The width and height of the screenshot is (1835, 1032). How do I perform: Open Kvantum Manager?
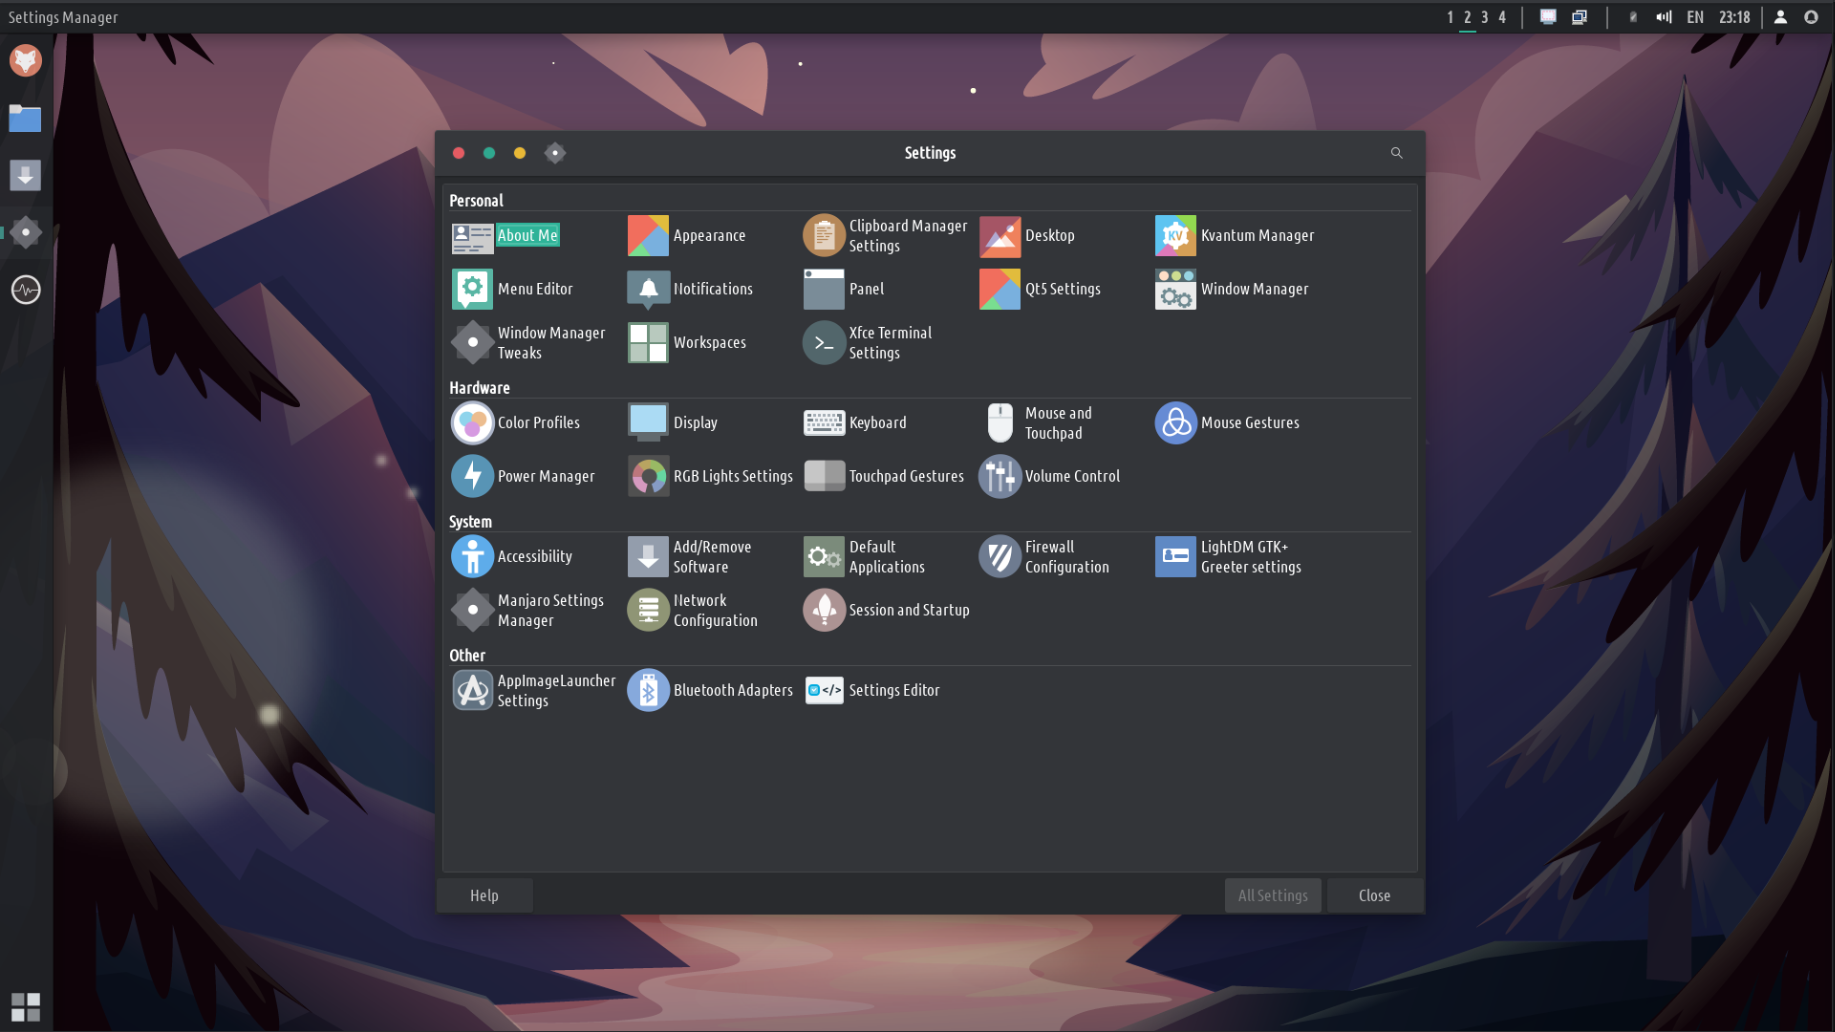[x=1235, y=236]
